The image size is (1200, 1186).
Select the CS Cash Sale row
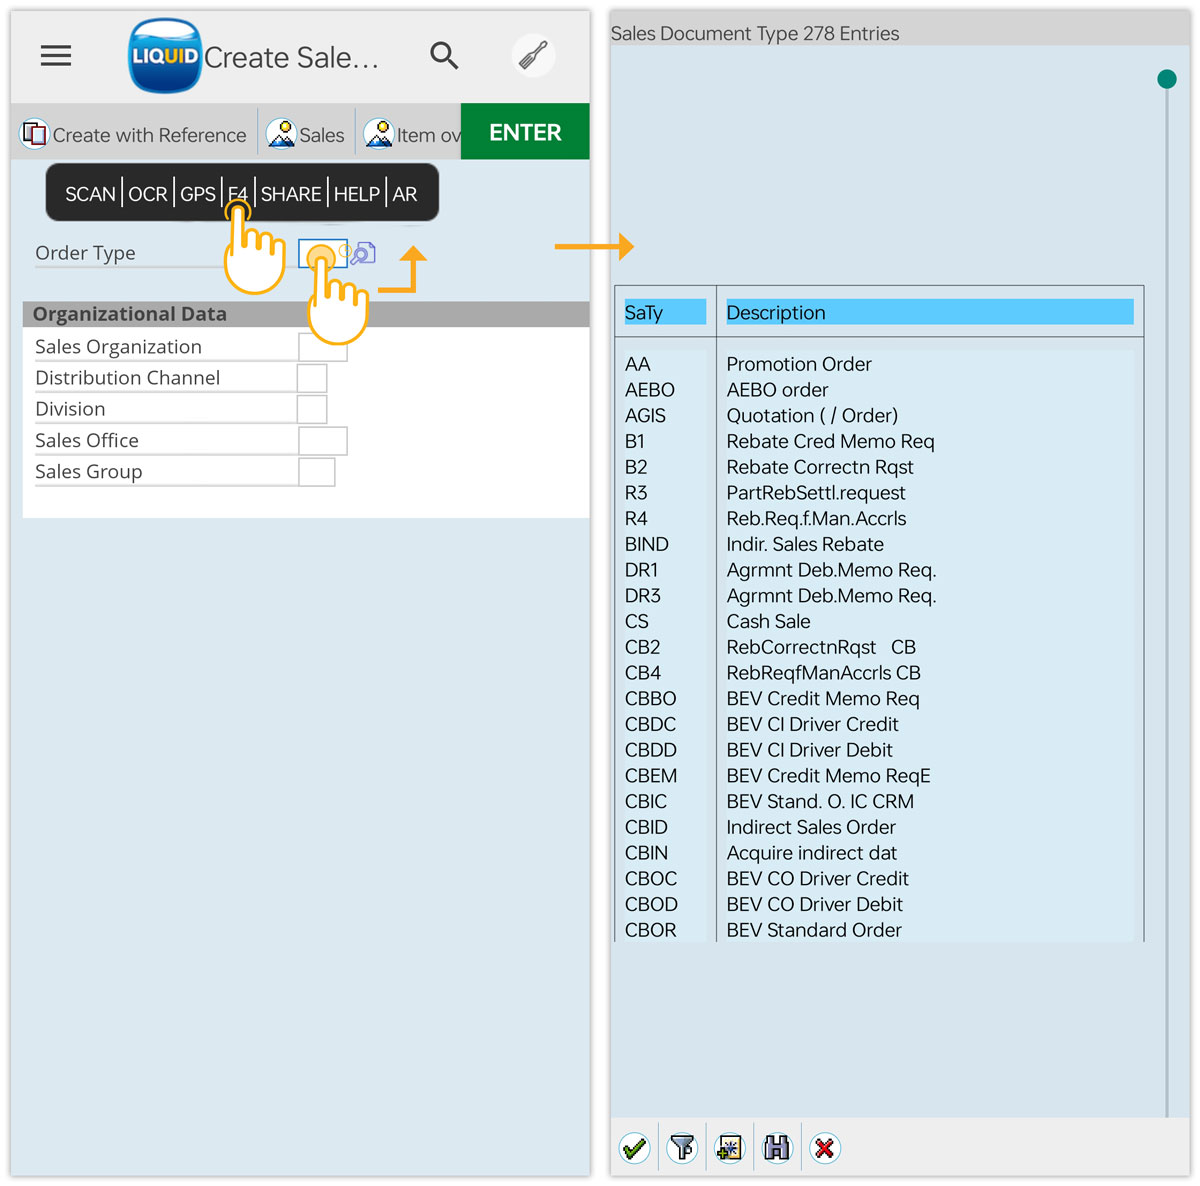[879, 622]
